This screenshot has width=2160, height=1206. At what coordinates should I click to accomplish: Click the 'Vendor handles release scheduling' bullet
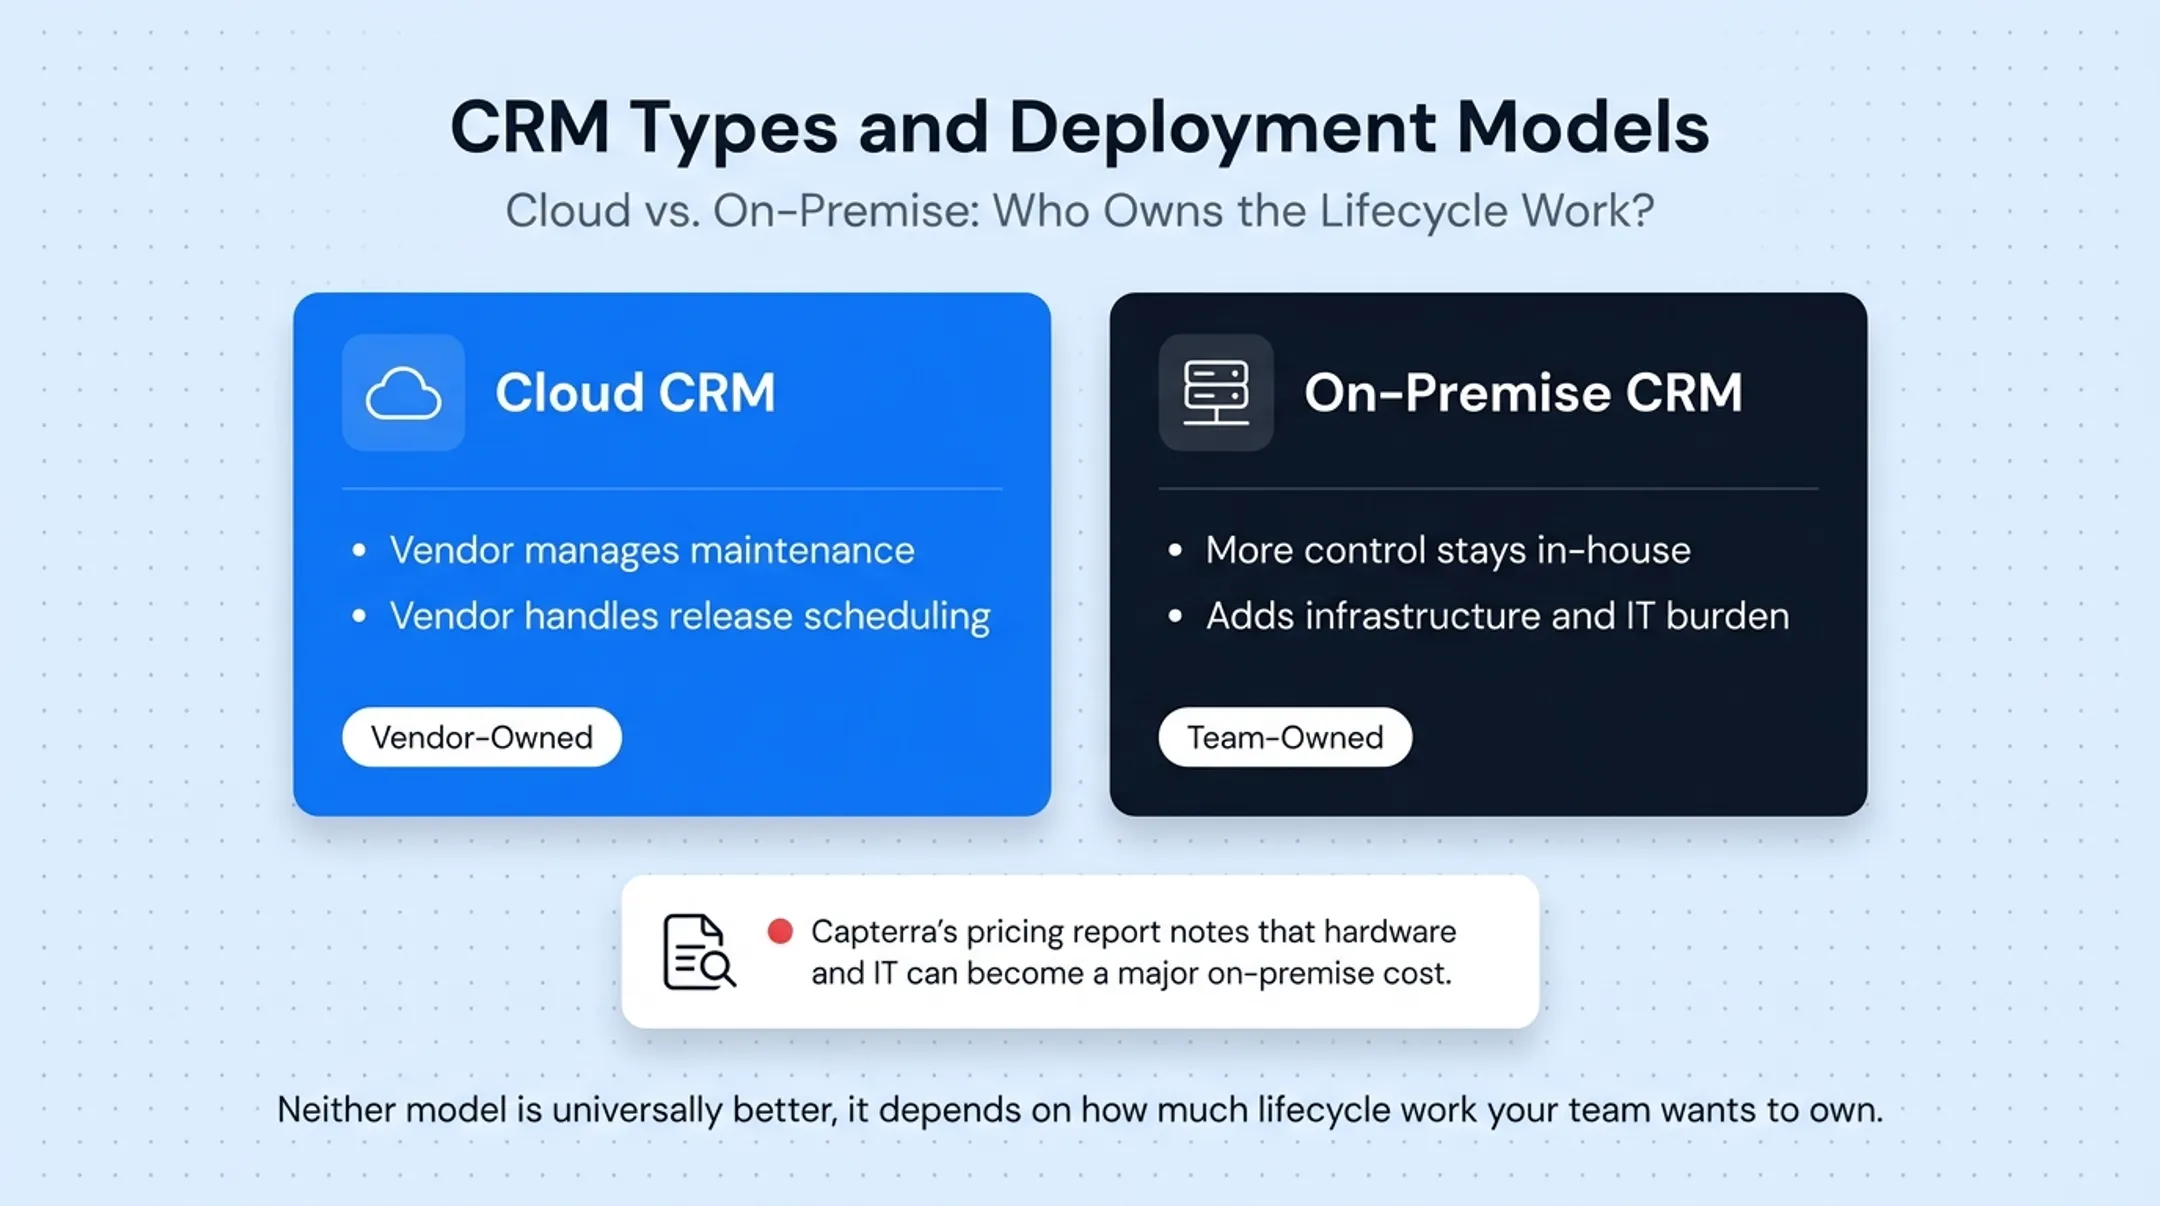tap(690, 617)
